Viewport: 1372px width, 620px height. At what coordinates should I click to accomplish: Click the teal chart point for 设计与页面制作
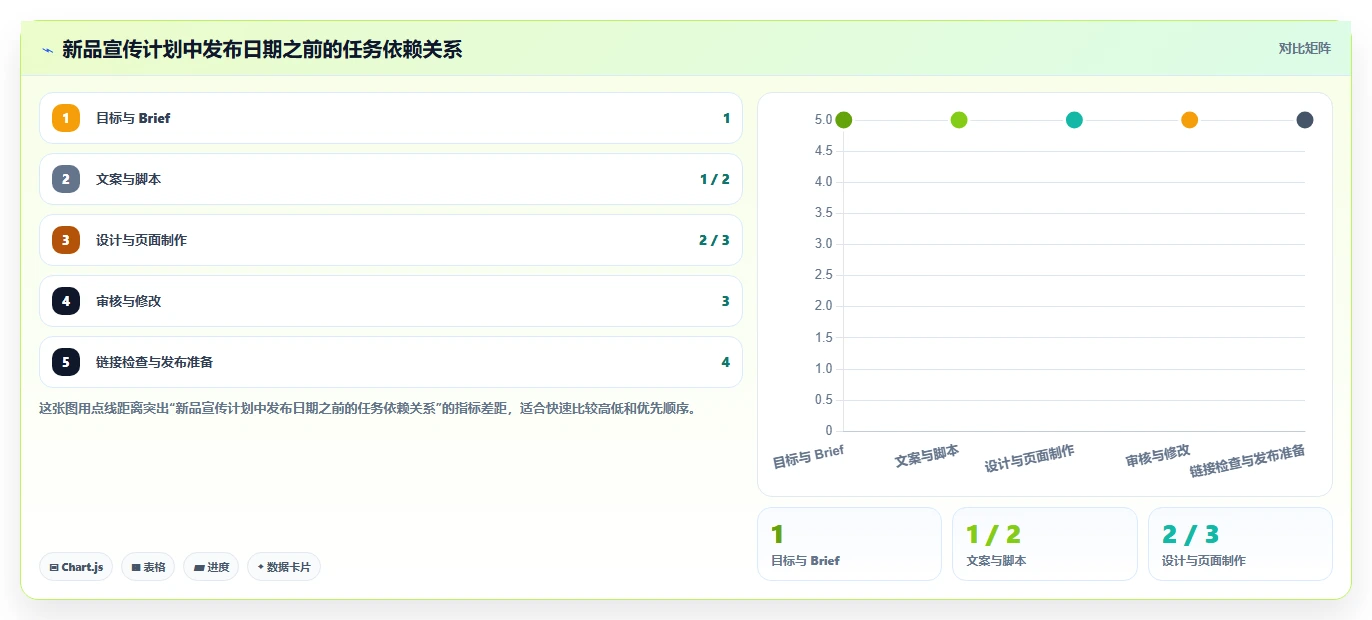[1074, 120]
